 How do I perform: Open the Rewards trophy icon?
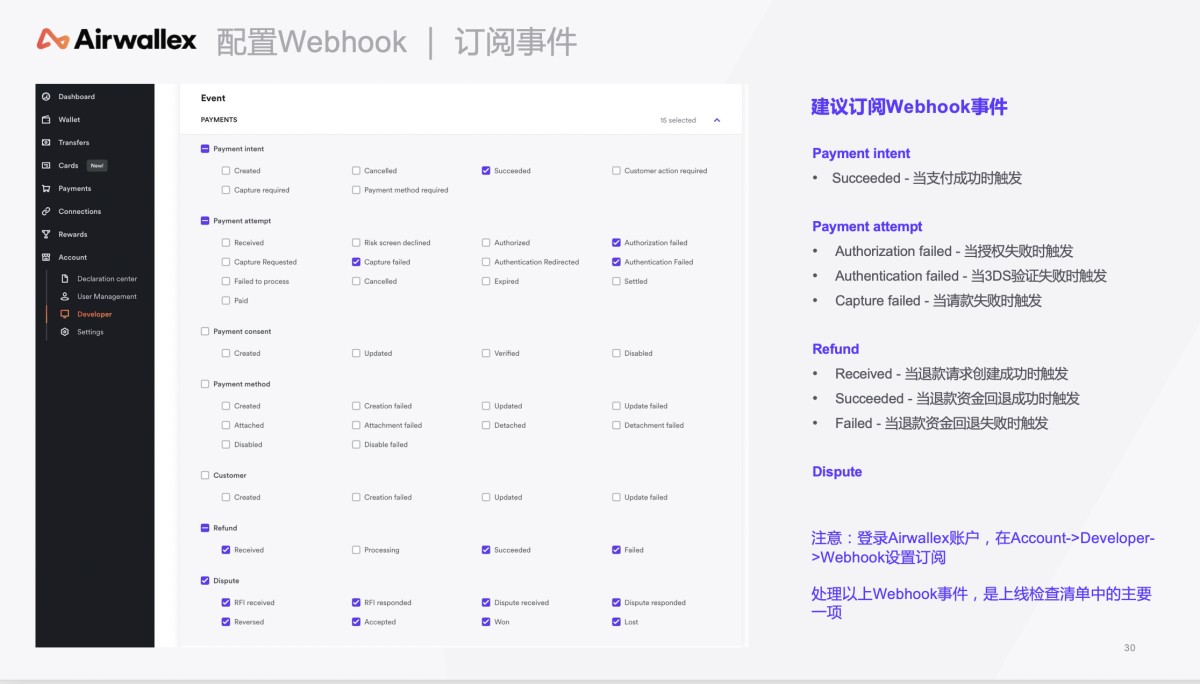46,235
